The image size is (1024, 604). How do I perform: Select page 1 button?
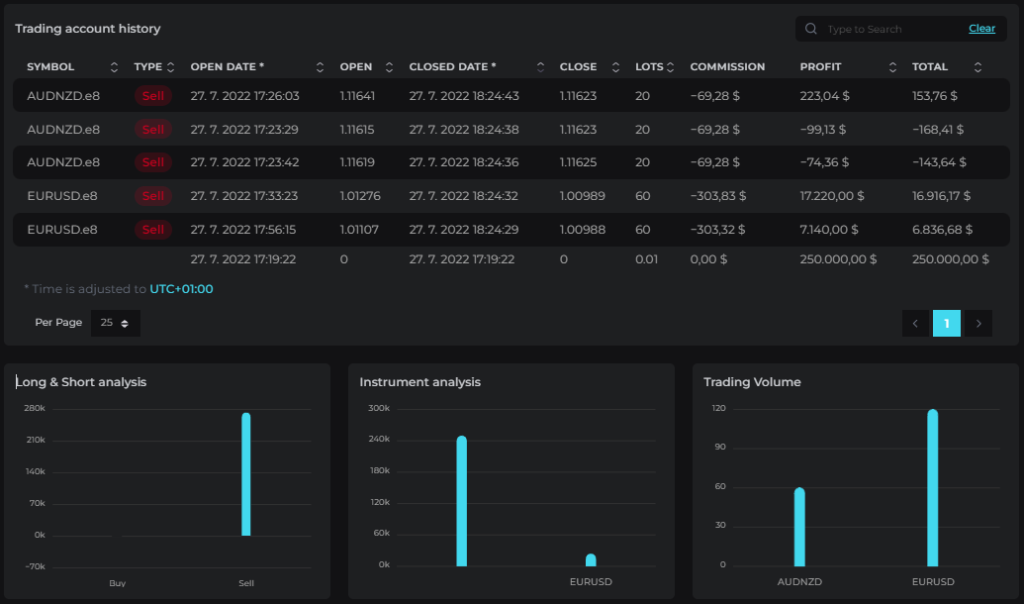click(x=946, y=323)
